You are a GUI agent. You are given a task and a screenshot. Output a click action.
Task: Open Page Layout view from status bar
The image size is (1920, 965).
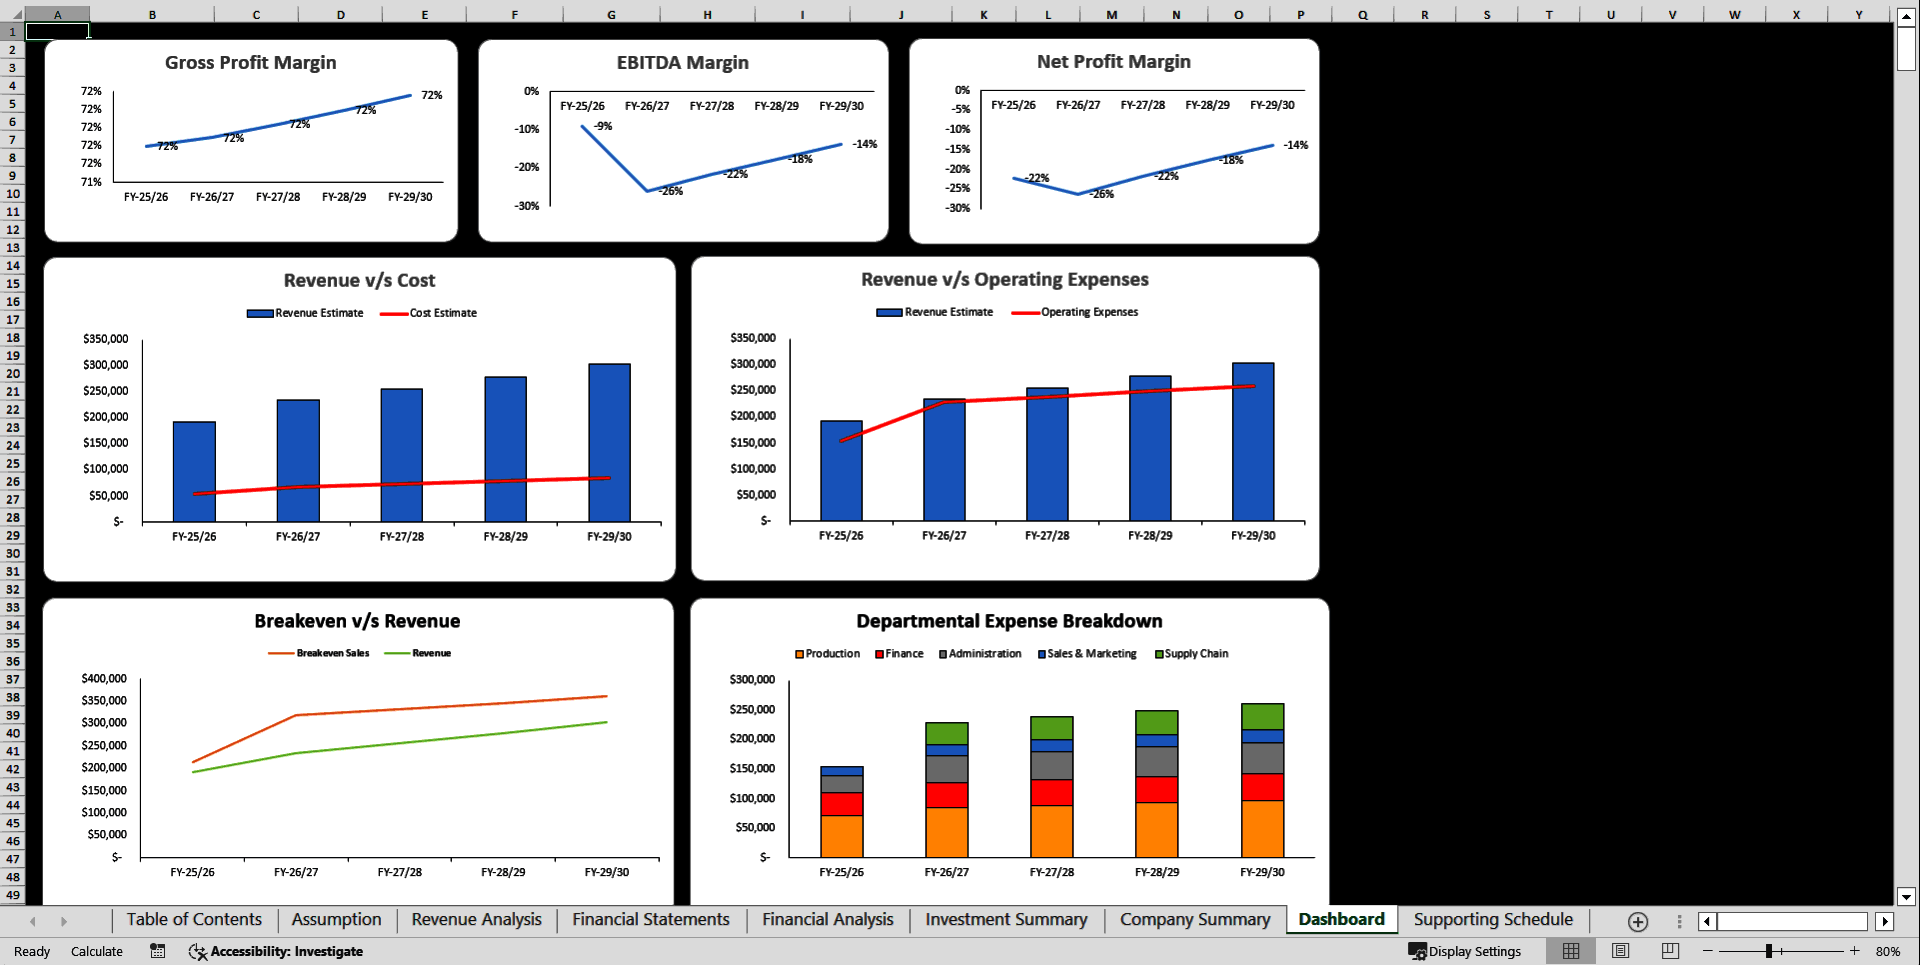(1619, 951)
